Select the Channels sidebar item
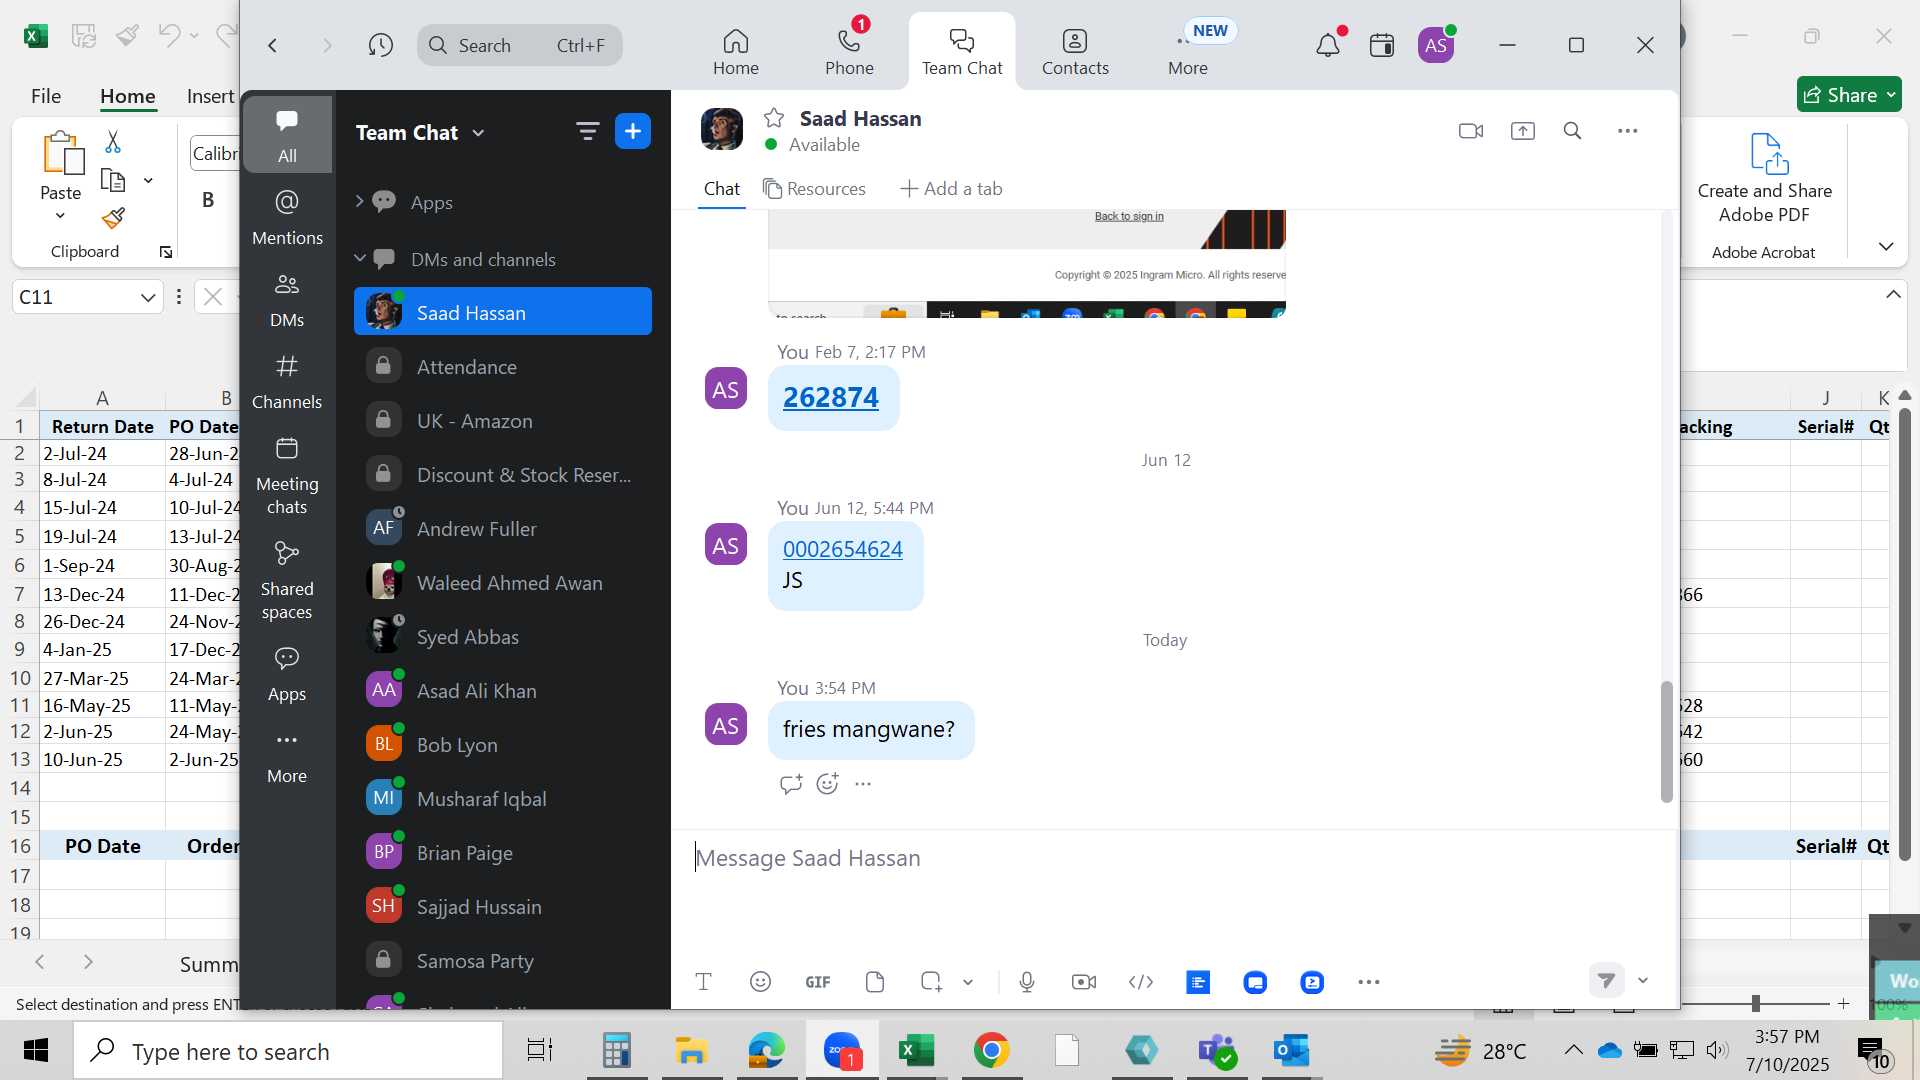 287,381
